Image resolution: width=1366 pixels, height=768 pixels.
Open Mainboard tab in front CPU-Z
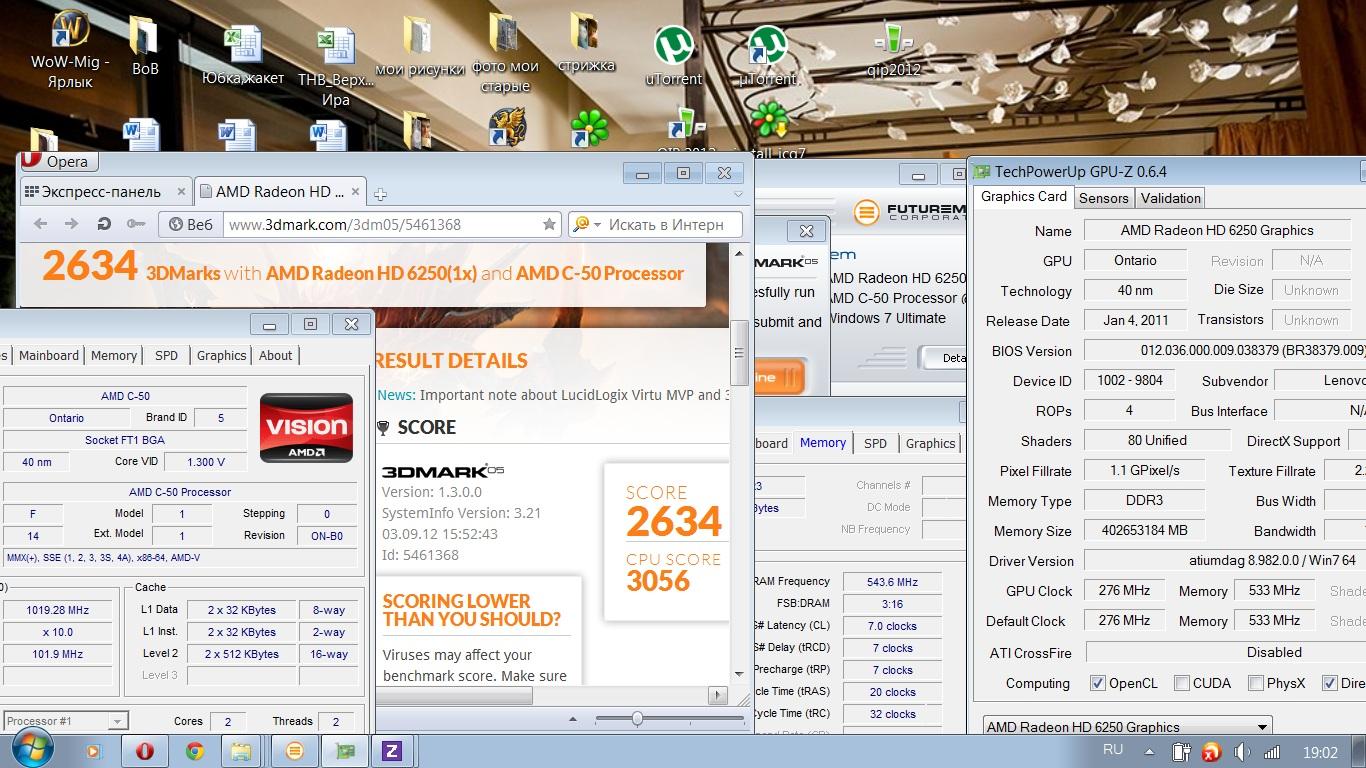tap(49, 355)
